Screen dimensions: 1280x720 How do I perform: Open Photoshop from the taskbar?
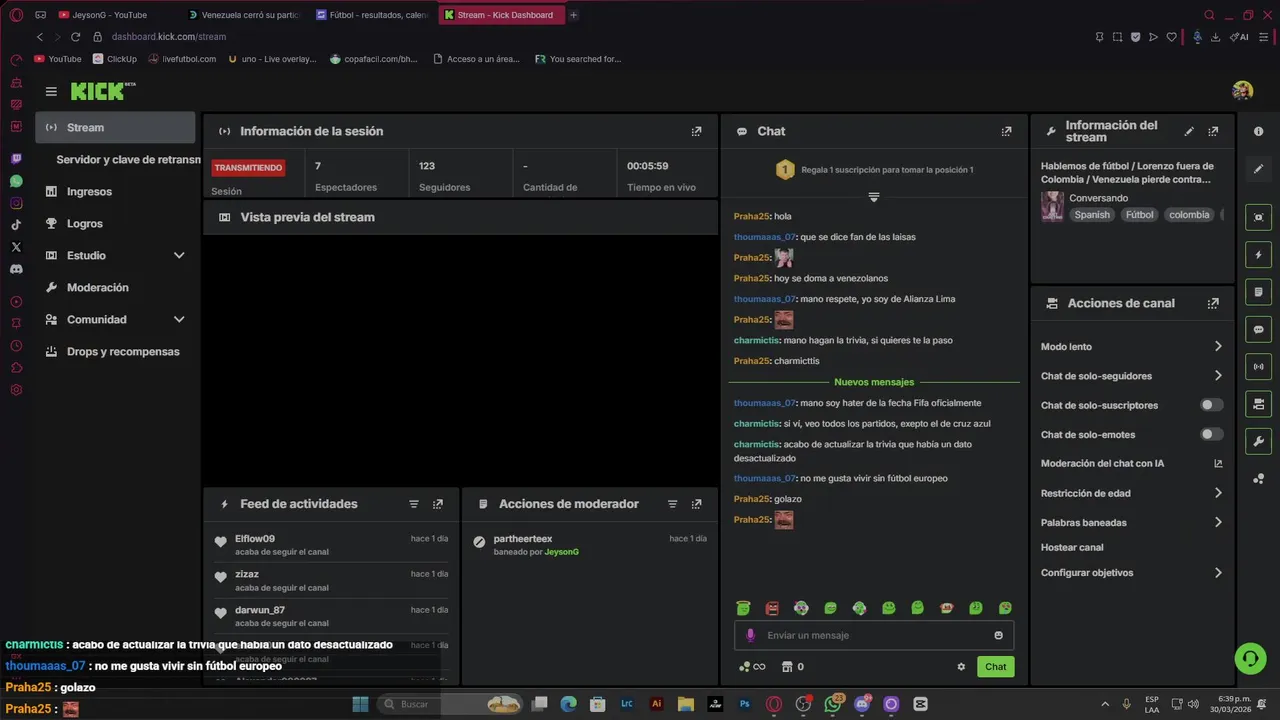pyautogui.click(x=745, y=704)
